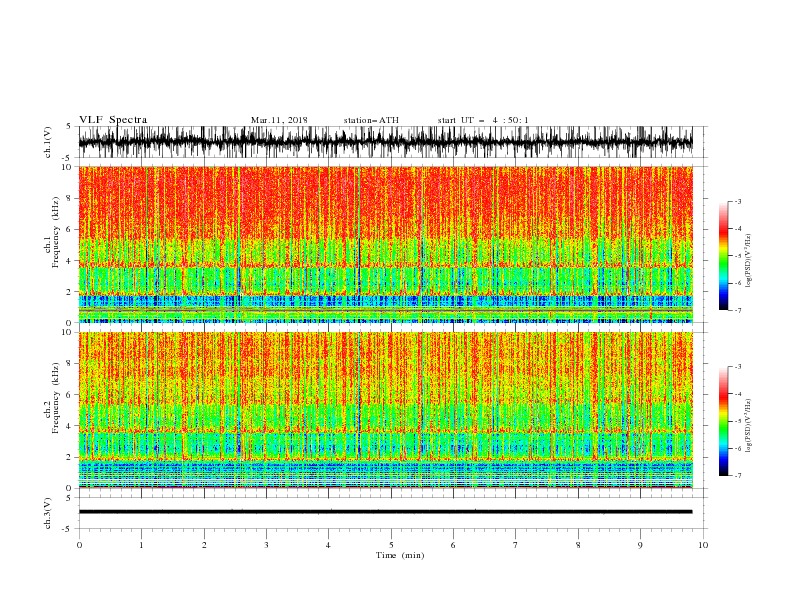792x612 pixels.
Task: Select the date text "Mar.11, 2018"
Action: 279,120
